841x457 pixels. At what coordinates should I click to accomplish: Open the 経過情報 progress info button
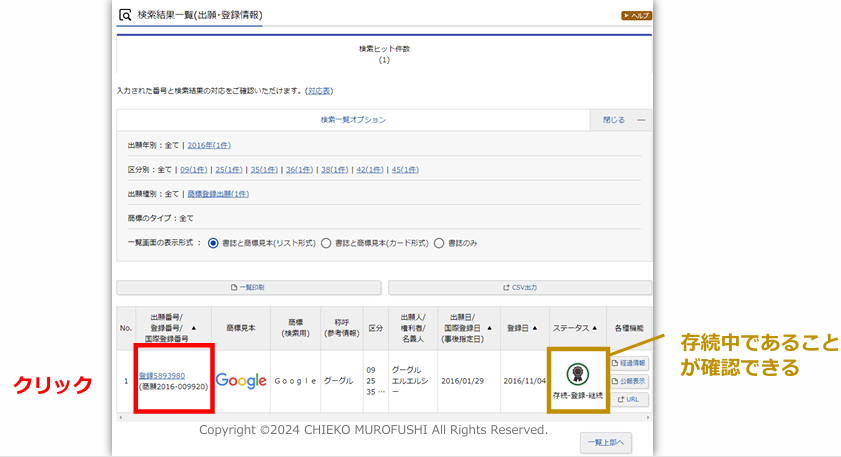[x=629, y=362]
